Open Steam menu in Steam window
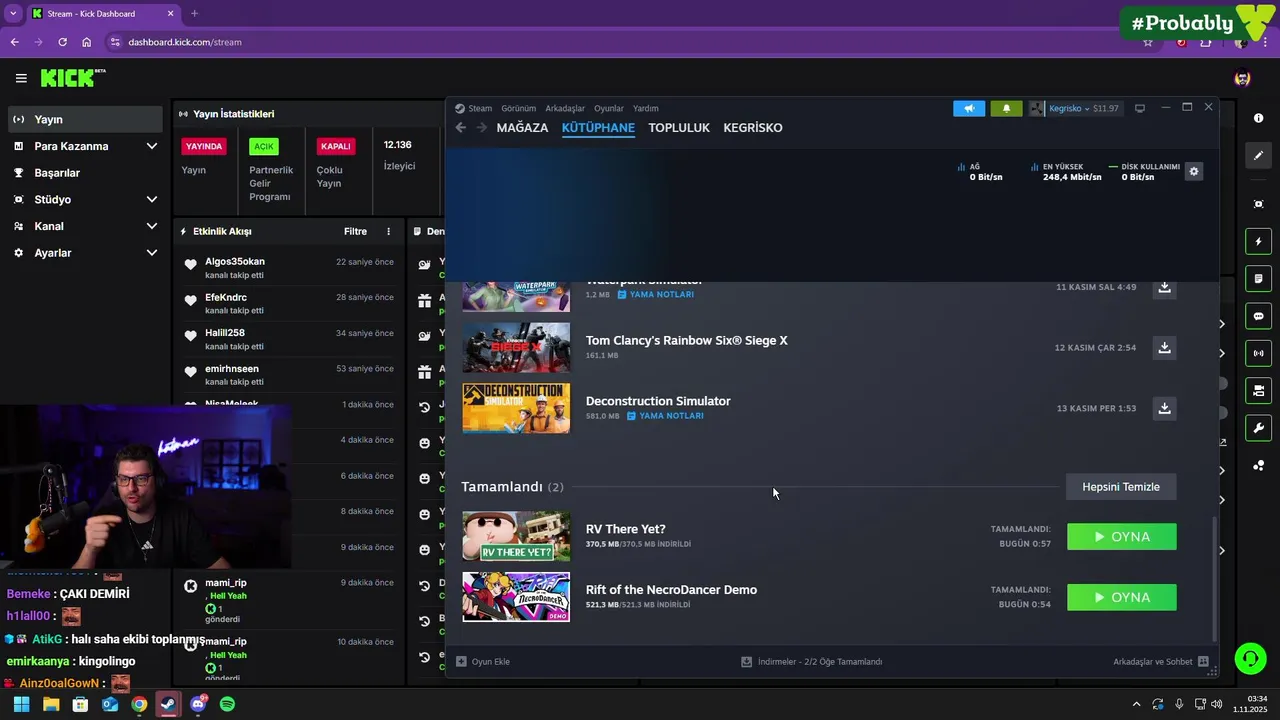Viewport: 1280px width, 720px height. (x=480, y=108)
